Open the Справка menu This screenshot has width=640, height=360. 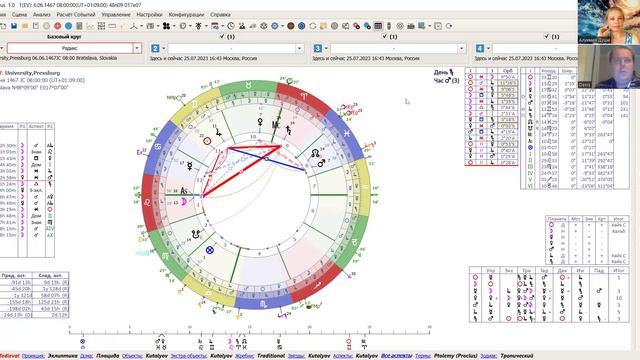point(220,15)
